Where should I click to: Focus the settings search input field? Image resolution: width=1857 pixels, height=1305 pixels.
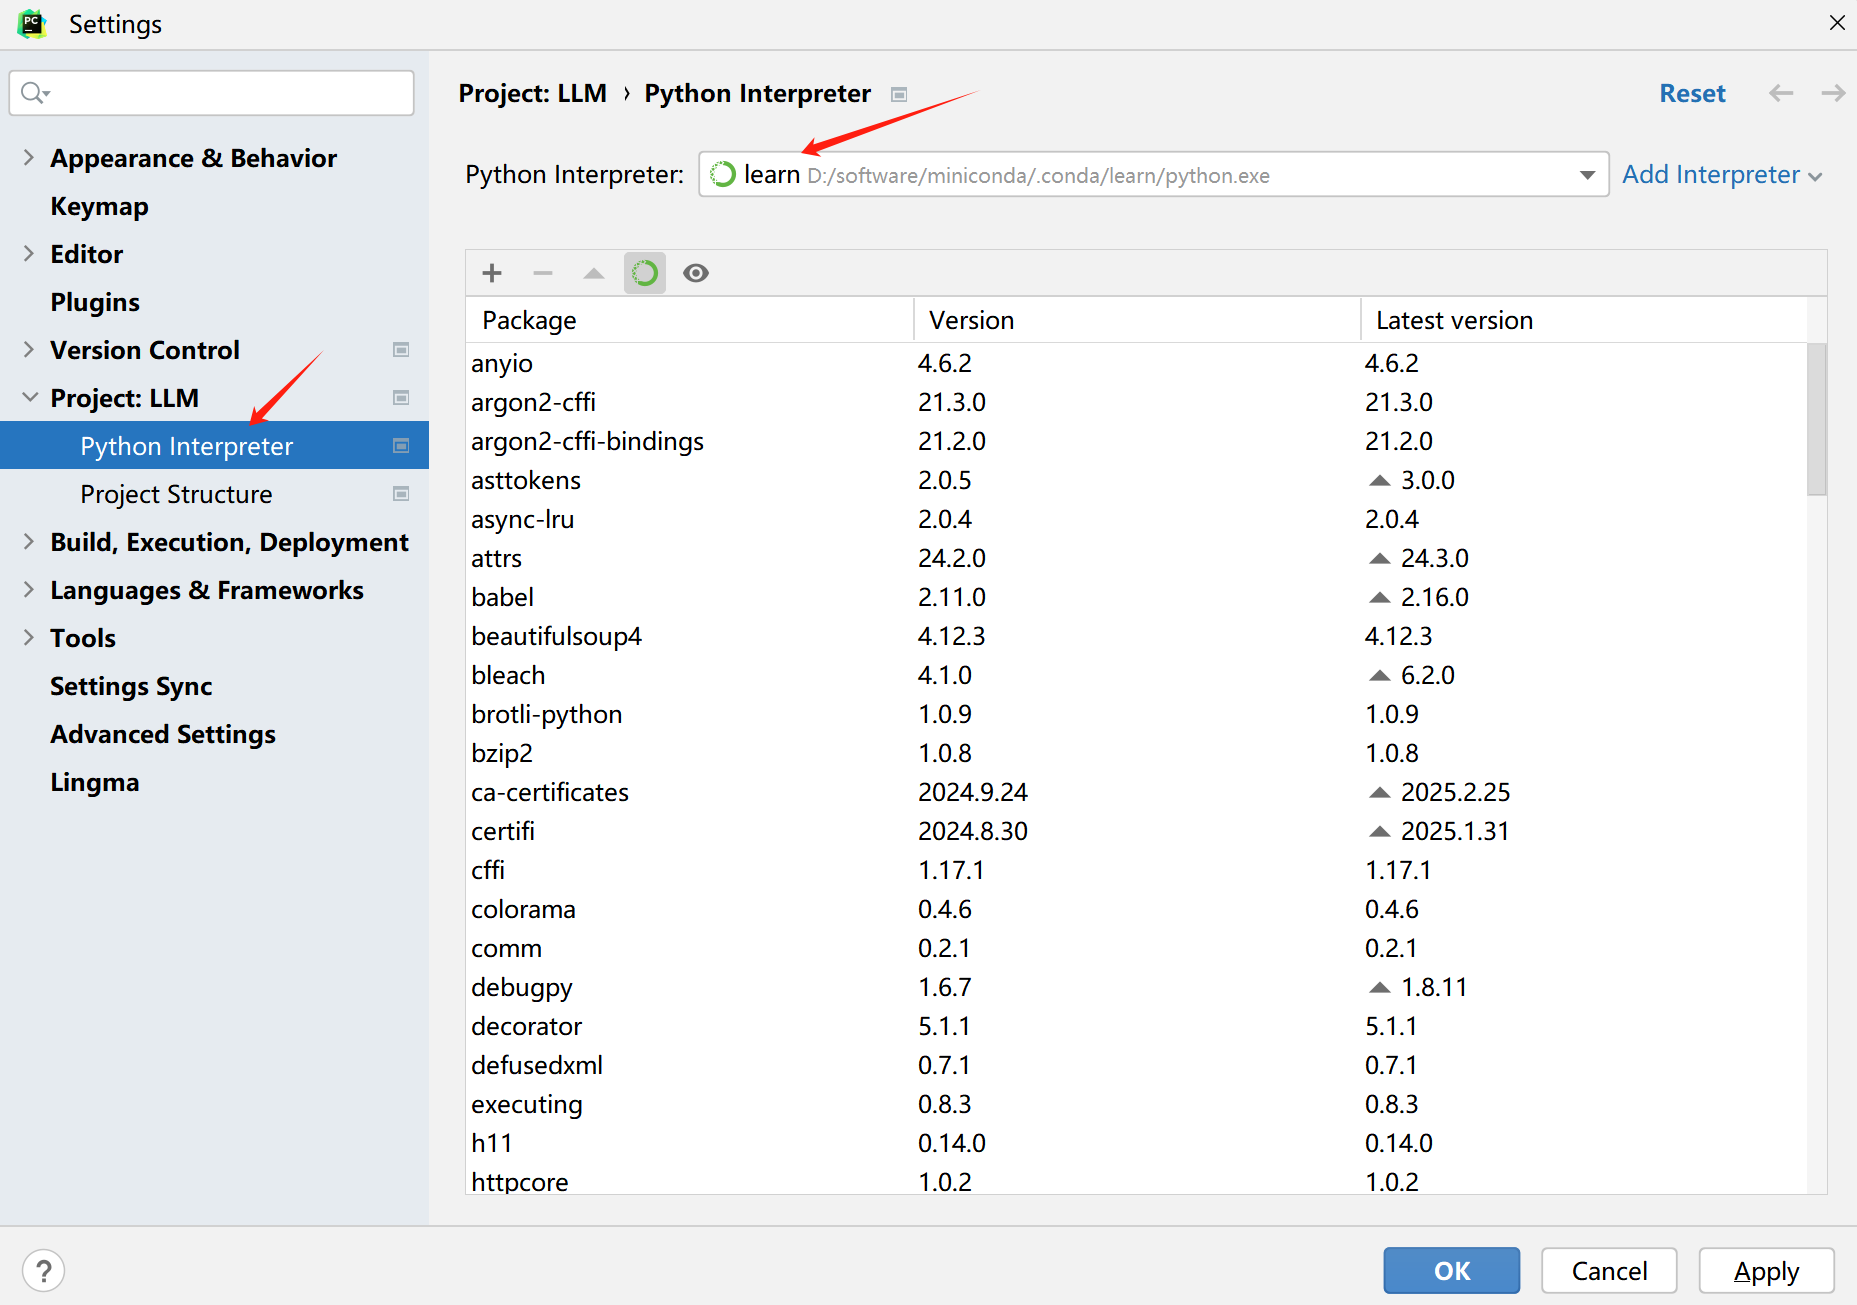212,93
